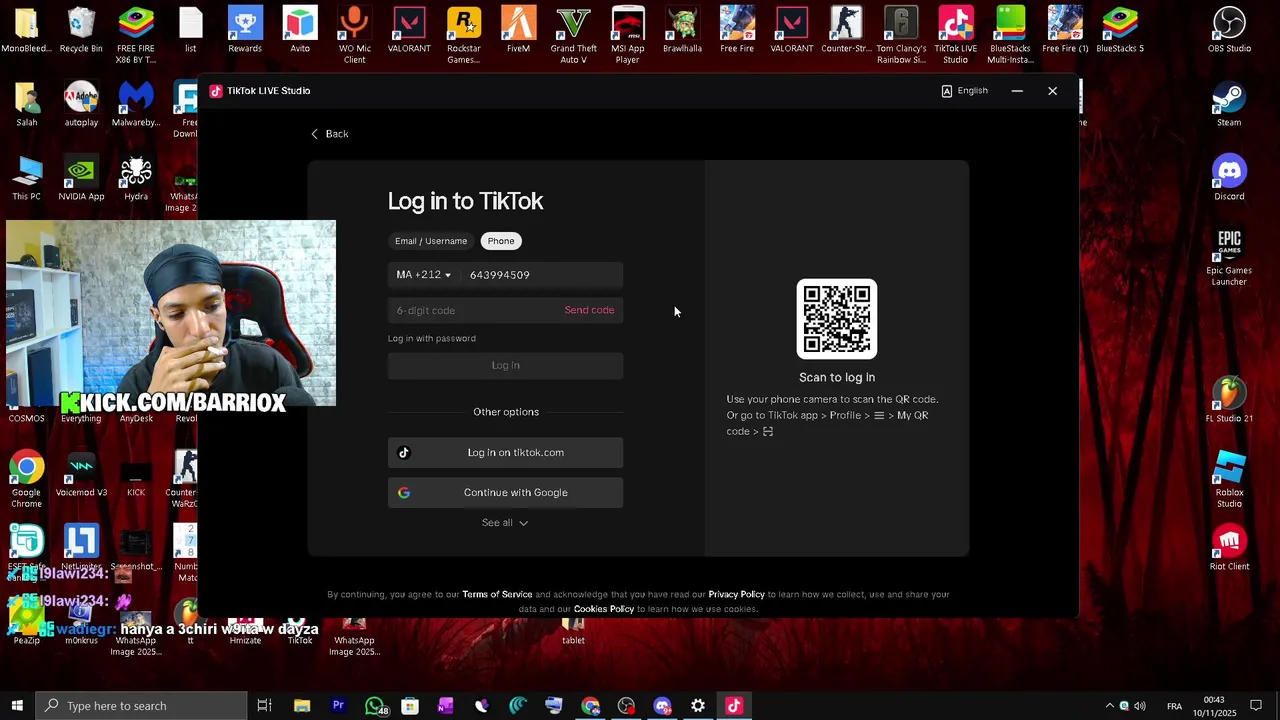The image size is (1280, 720).
Task: Open Tom Clancy's Rainbow Six desktop icon
Action: [901, 35]
